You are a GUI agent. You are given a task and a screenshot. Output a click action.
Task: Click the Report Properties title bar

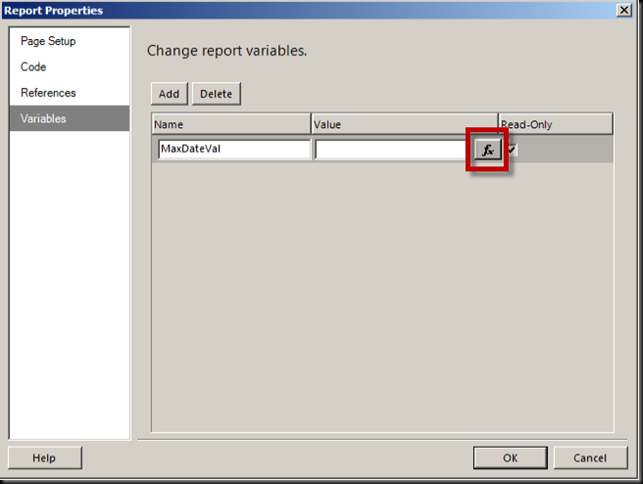point(300,10)
